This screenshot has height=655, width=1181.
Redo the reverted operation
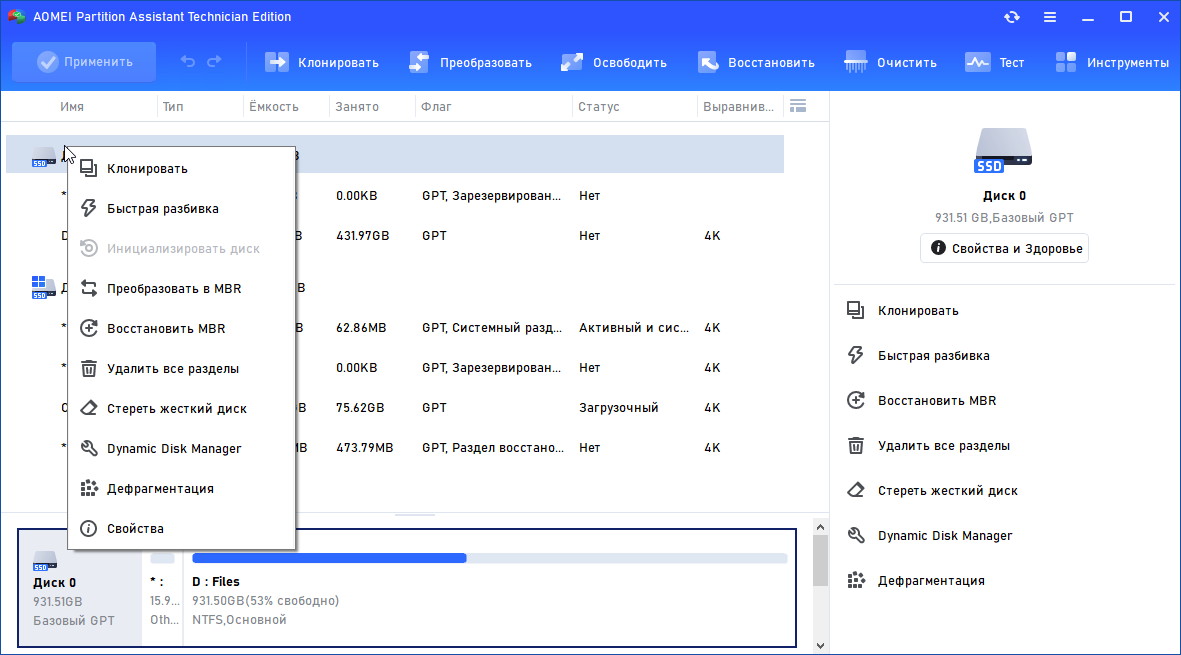215,62
